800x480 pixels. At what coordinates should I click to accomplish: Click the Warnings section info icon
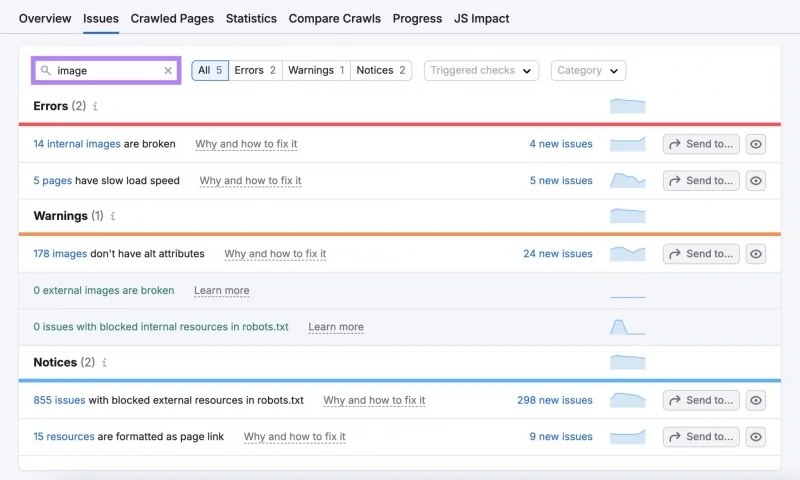(113, 216)
